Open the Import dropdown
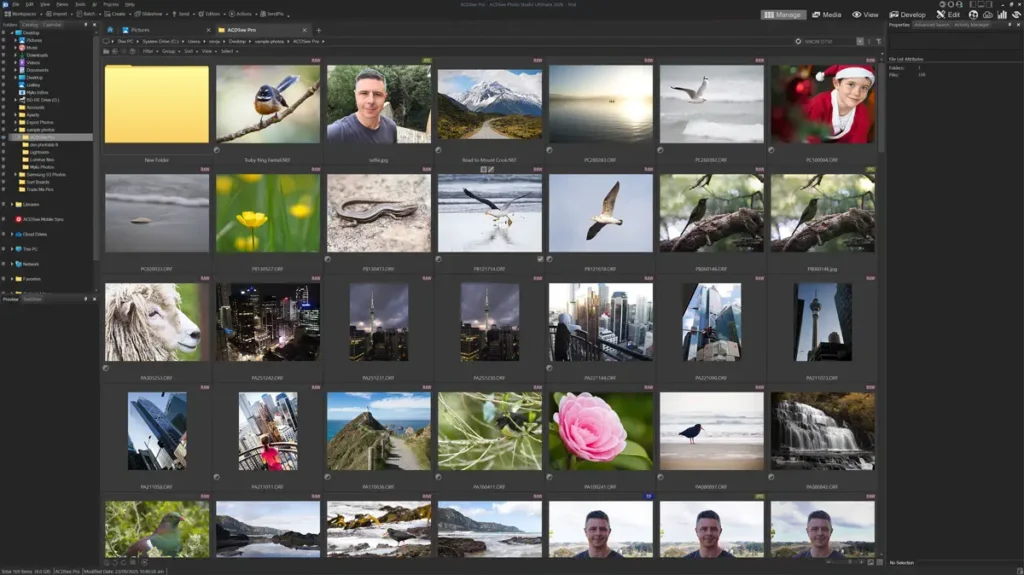Viewport: 1024px width, 575px height. pyautogui.click(x=58, y=14)
